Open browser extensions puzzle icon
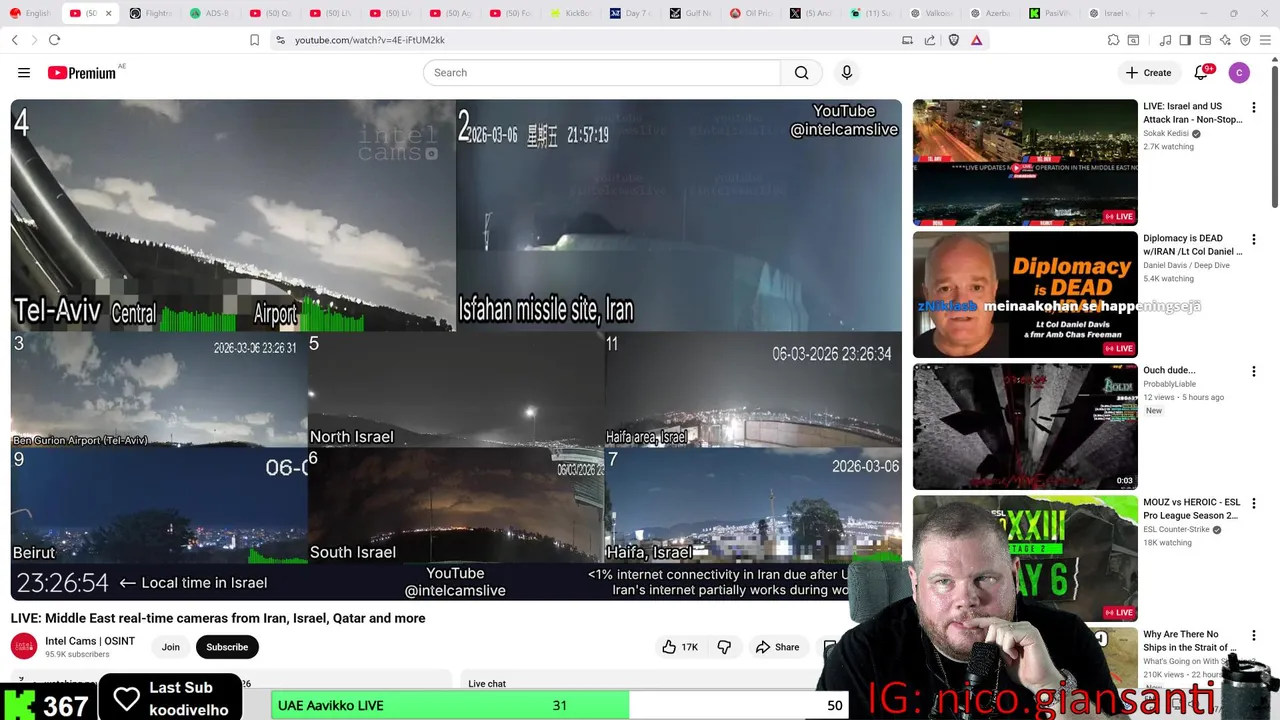1280x720 pixels. (1113, 40)
